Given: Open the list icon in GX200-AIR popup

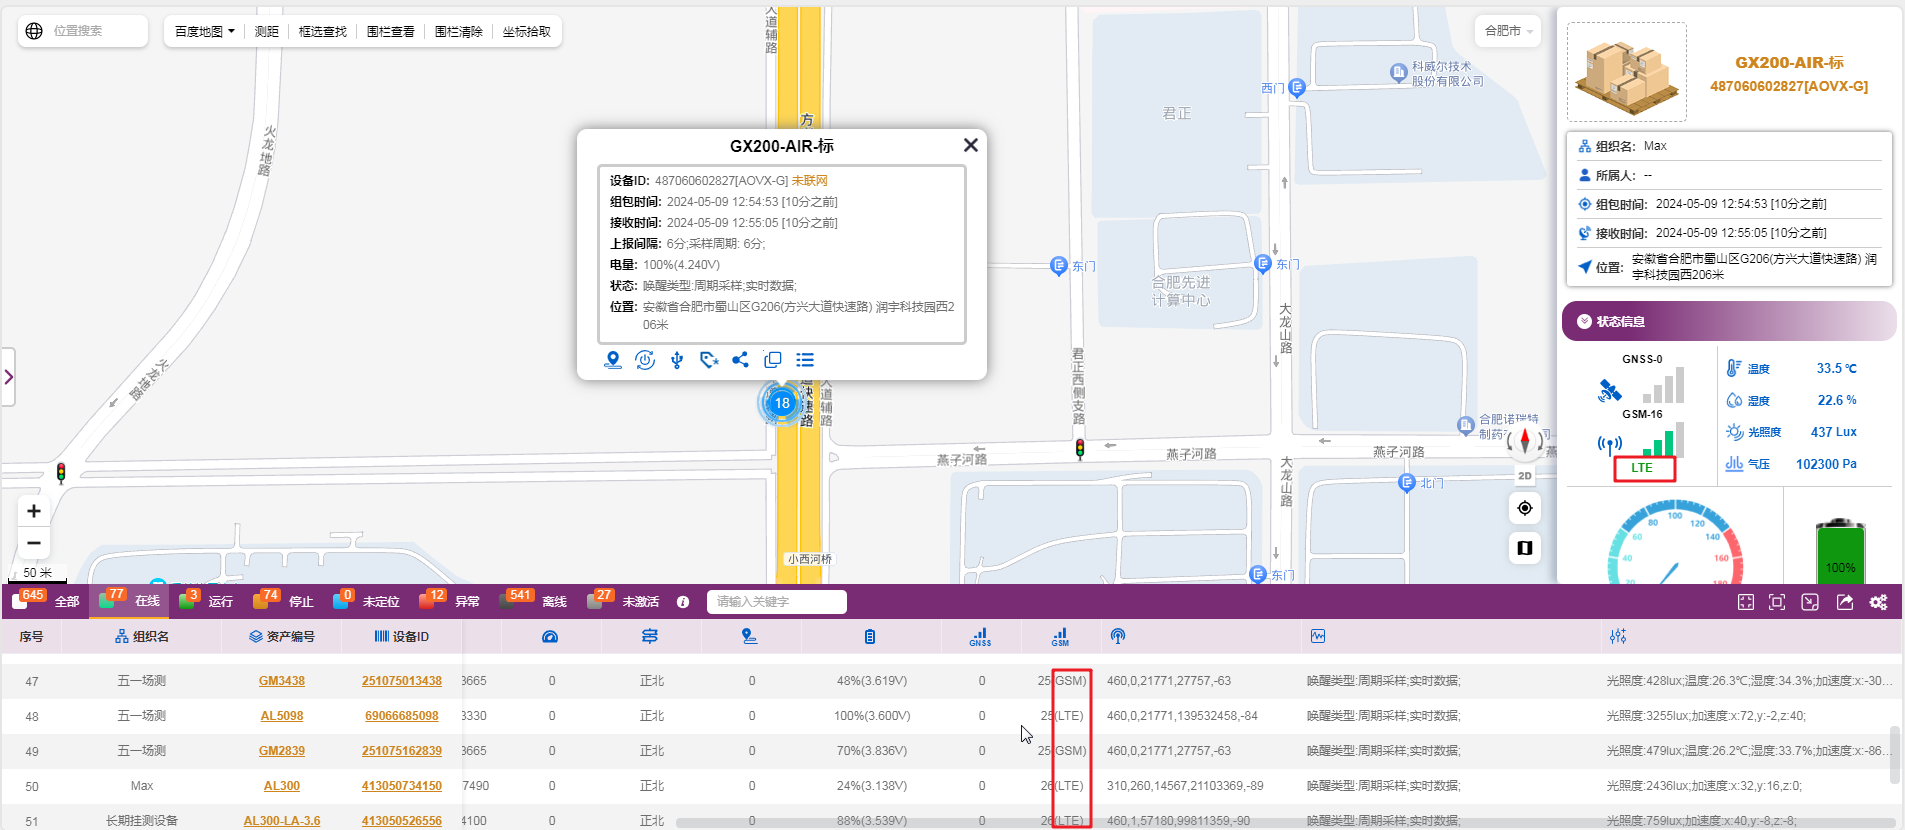Looking at the screenshot, I should pos(805,360).
